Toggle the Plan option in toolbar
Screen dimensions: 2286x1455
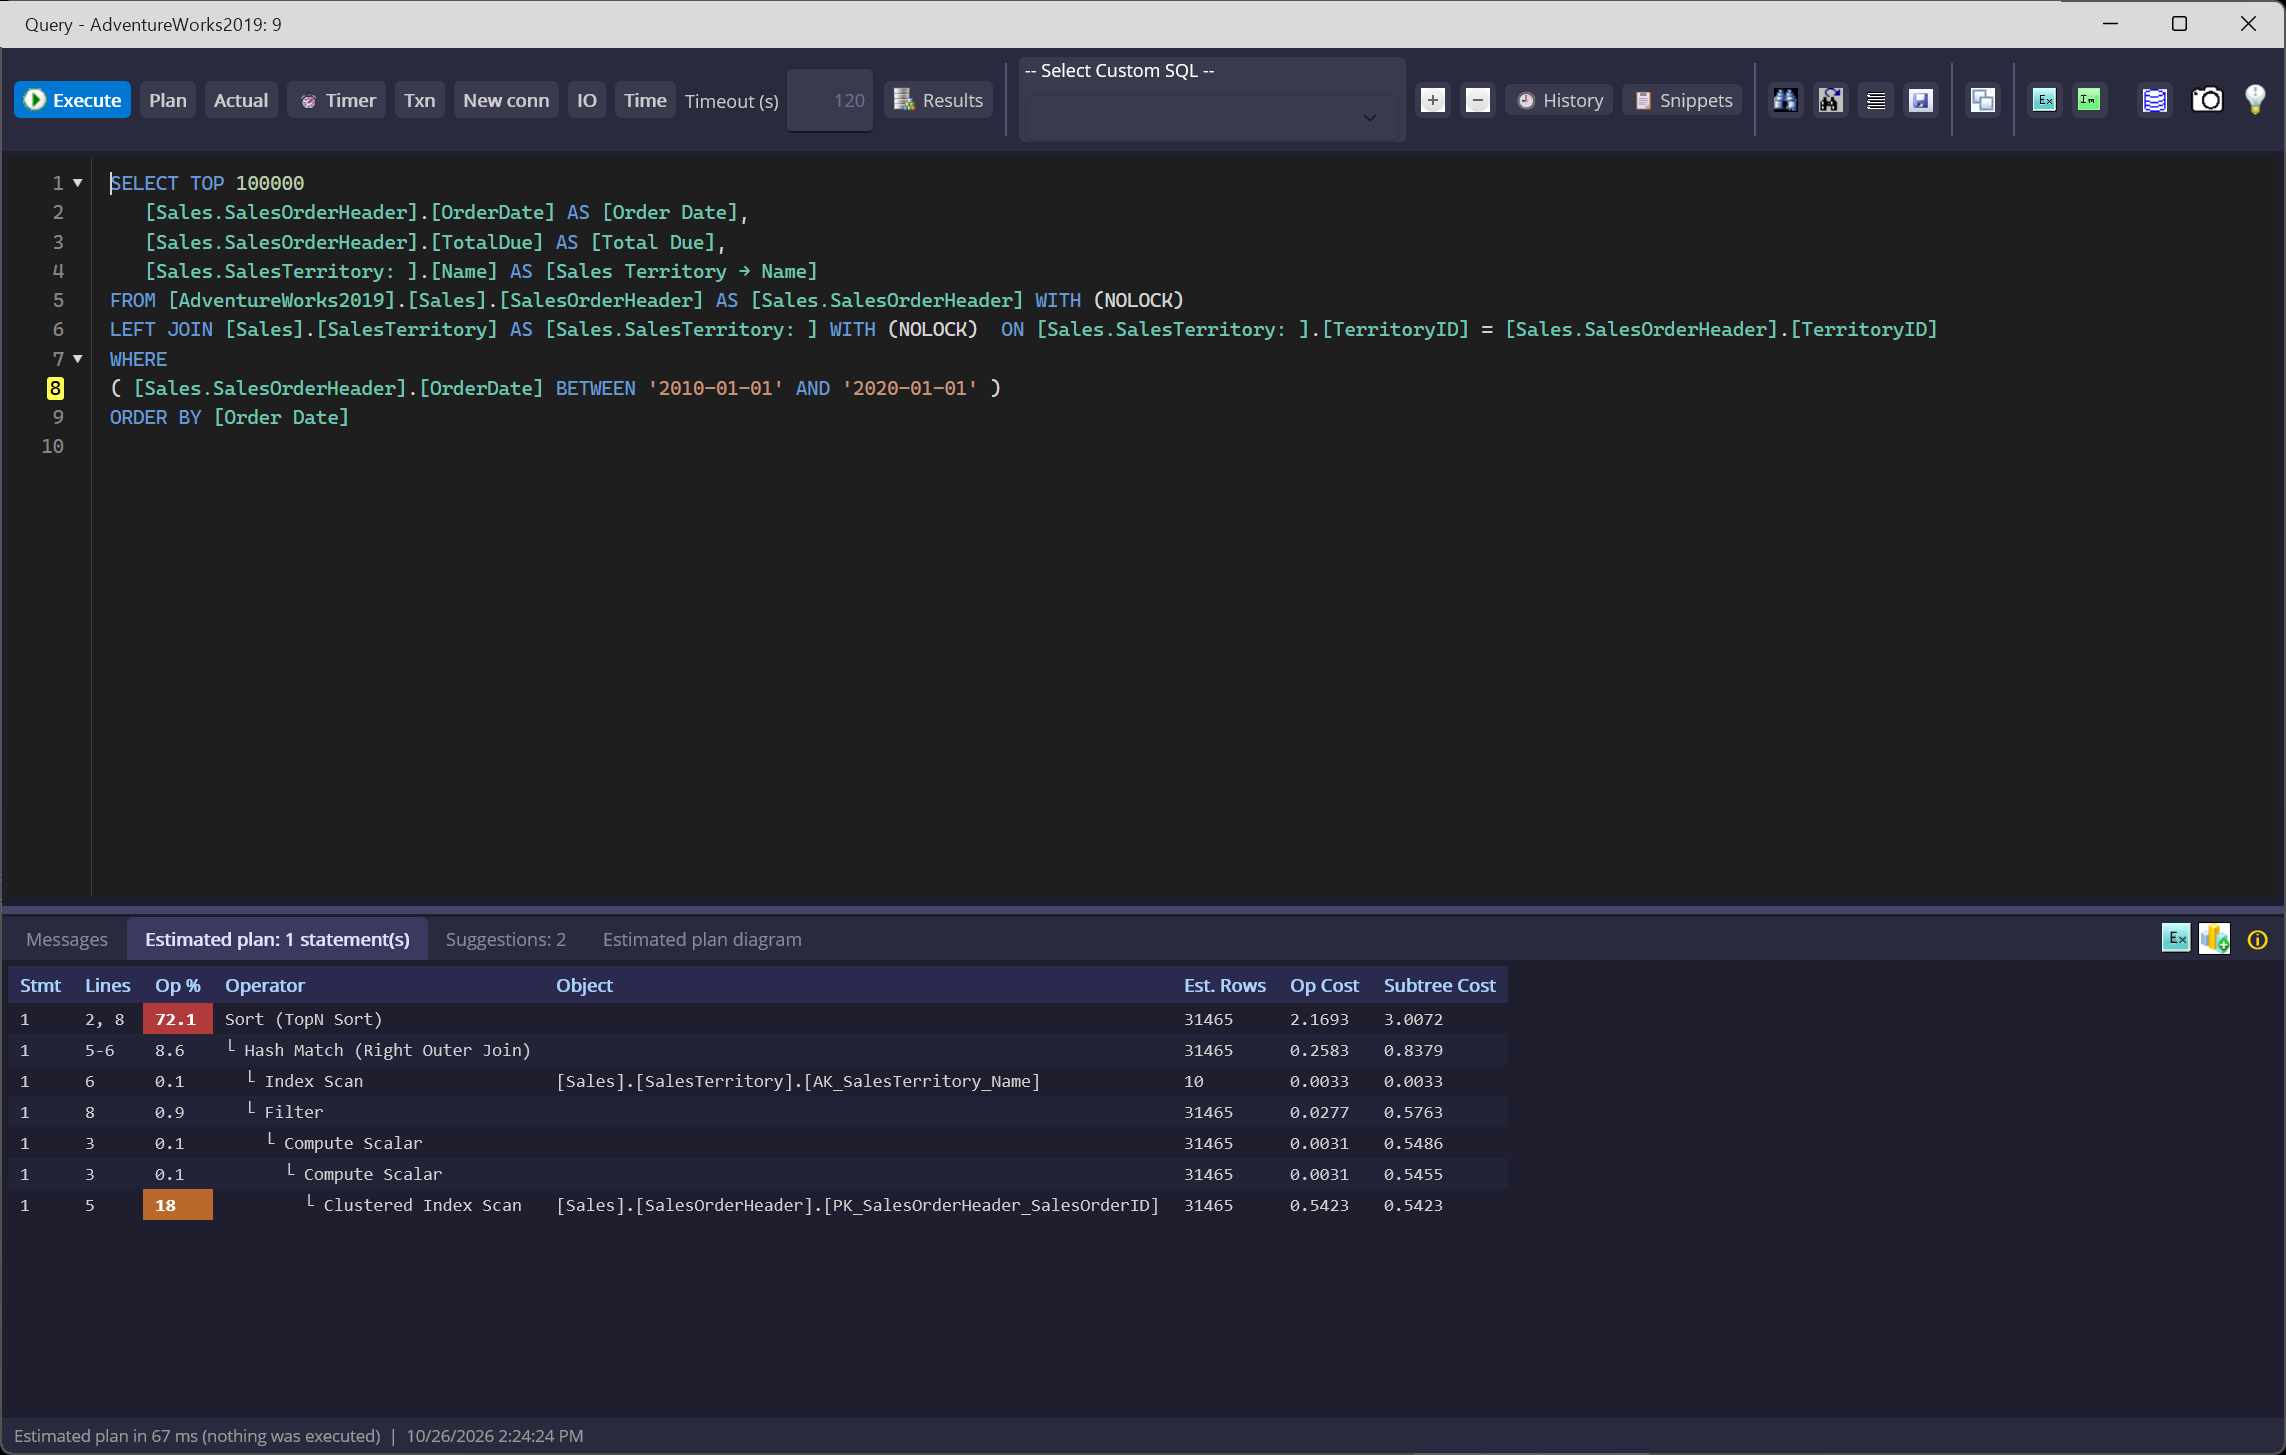168,100
